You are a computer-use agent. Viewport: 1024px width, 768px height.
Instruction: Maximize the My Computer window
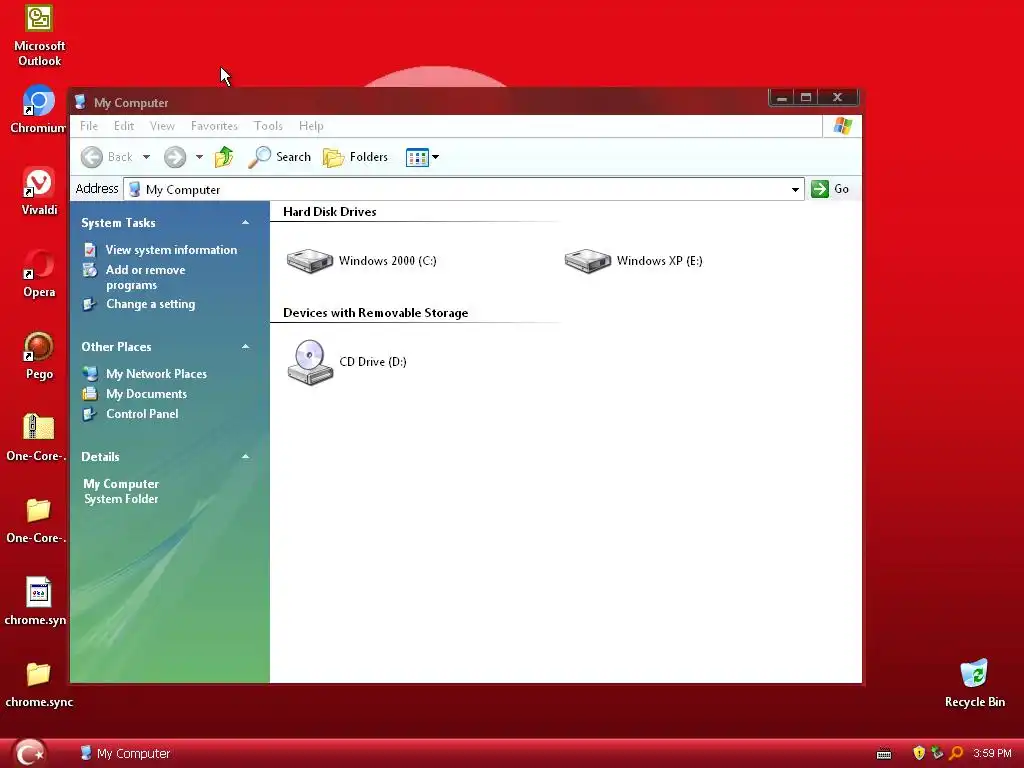tap(807, 97)
